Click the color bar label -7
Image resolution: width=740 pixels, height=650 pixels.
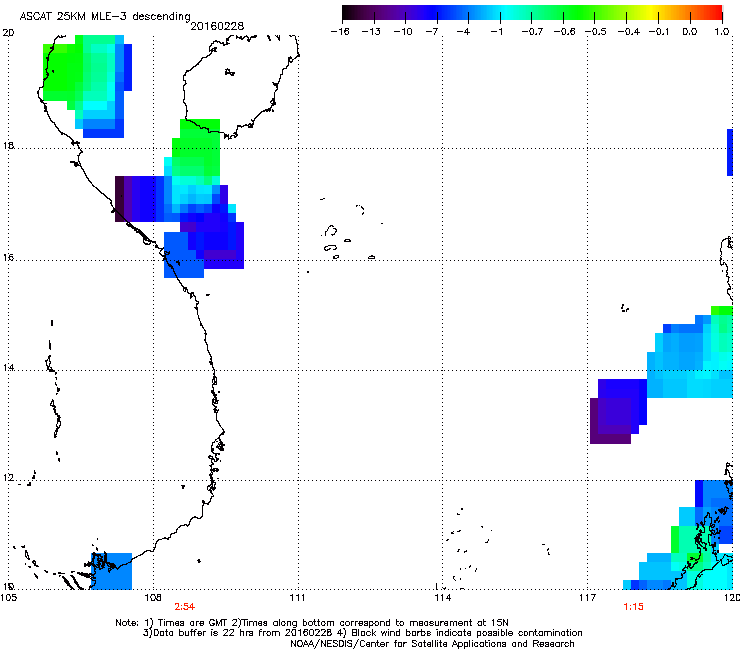pyautogui.click(x=431, y=32)
